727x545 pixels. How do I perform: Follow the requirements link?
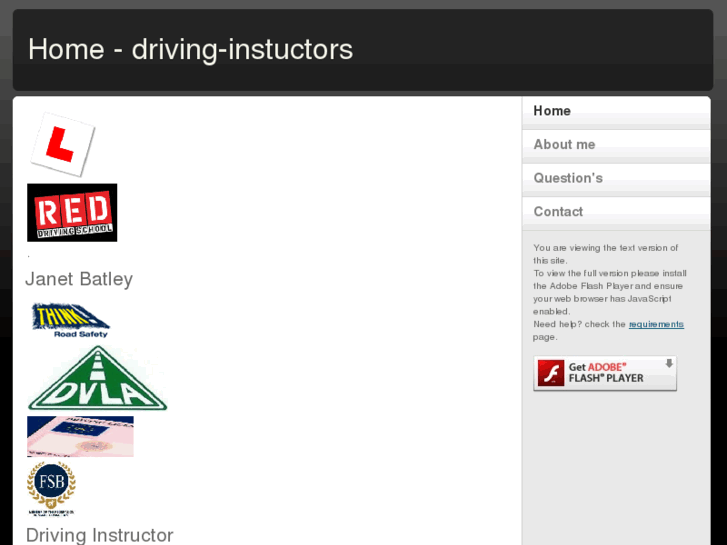[656, 324]
